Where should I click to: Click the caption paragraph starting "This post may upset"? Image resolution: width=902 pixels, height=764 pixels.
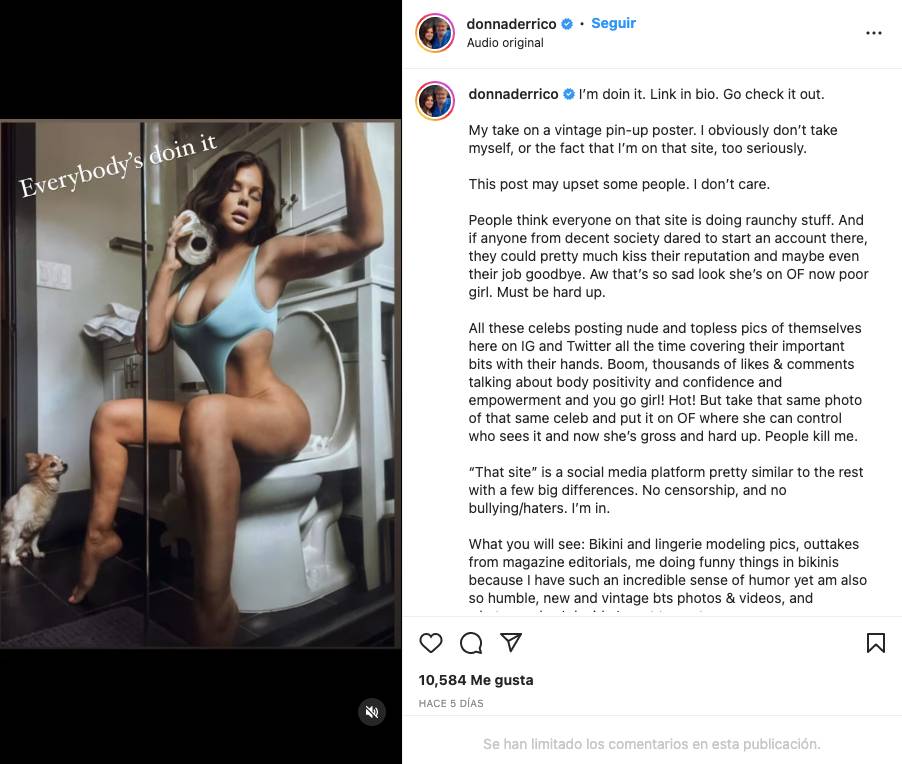[619, 184]
